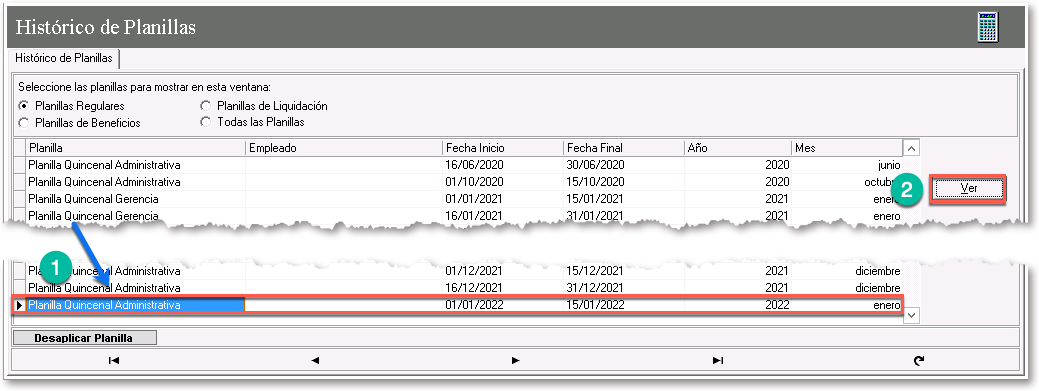Go to the previous record
This screenshot has height=391, width=1039.
[315, 361]
